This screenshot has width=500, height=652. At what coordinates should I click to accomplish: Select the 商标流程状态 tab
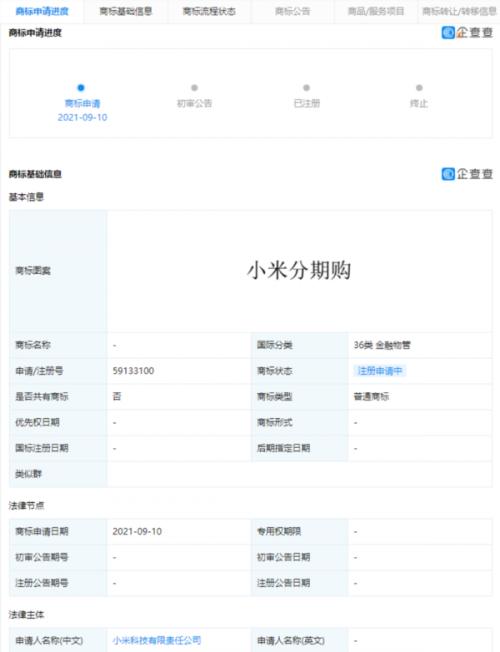[209, 11]
